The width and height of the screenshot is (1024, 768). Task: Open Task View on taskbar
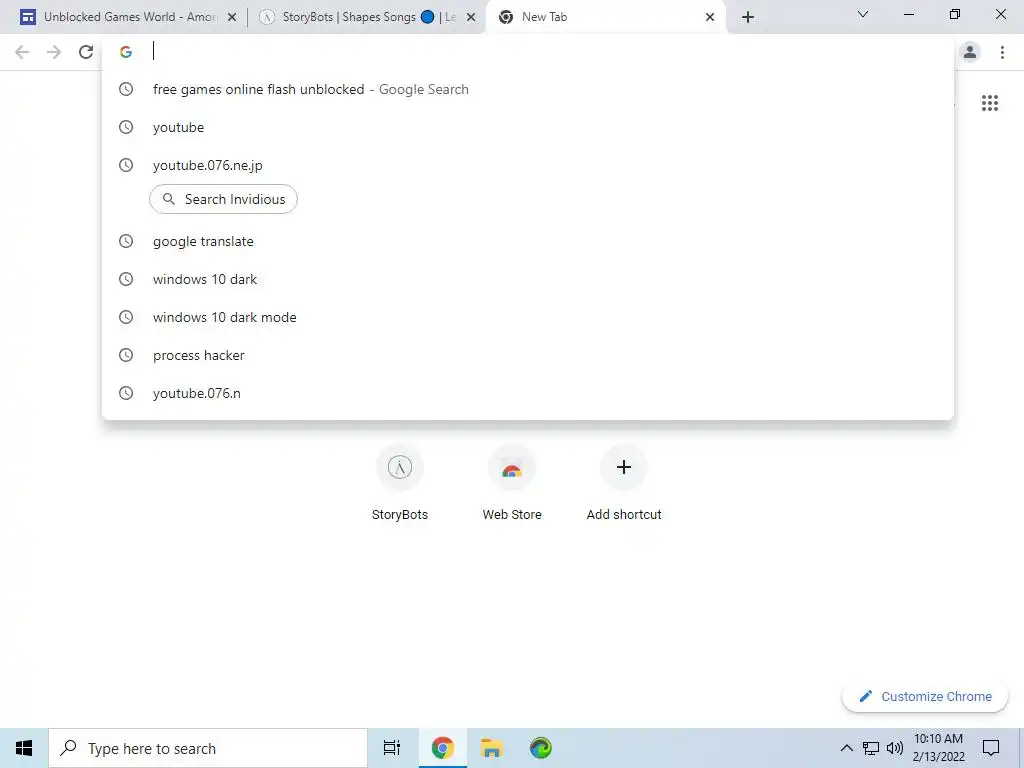point(392,748)
